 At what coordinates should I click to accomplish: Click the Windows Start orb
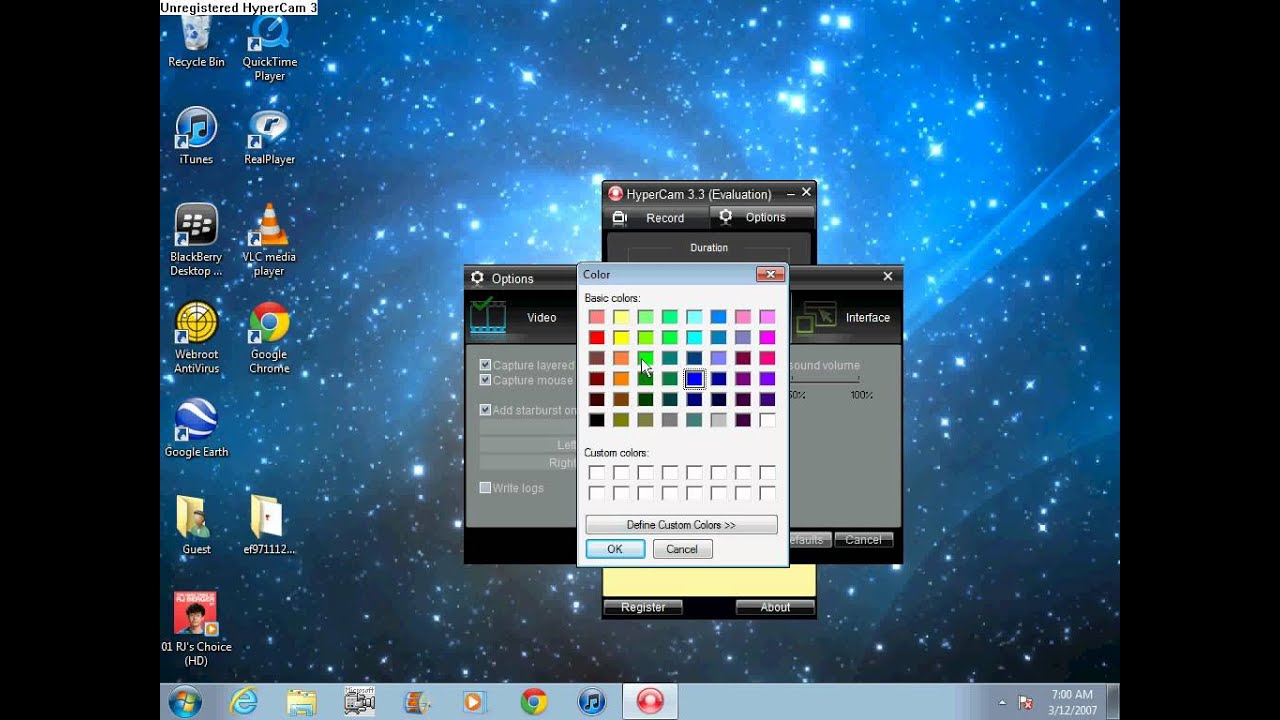click(x=185, y=702)
